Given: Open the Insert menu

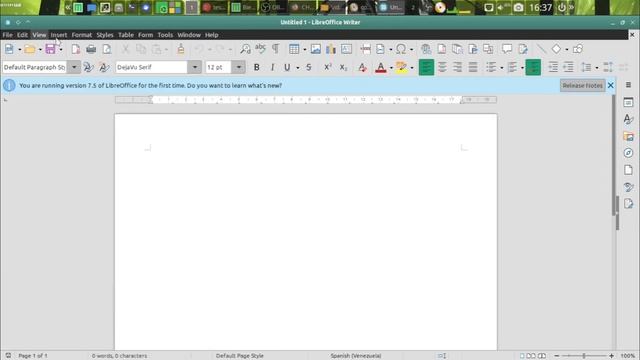Looking at the screenshot, I should pyautogui.click(x=58, y=35).
